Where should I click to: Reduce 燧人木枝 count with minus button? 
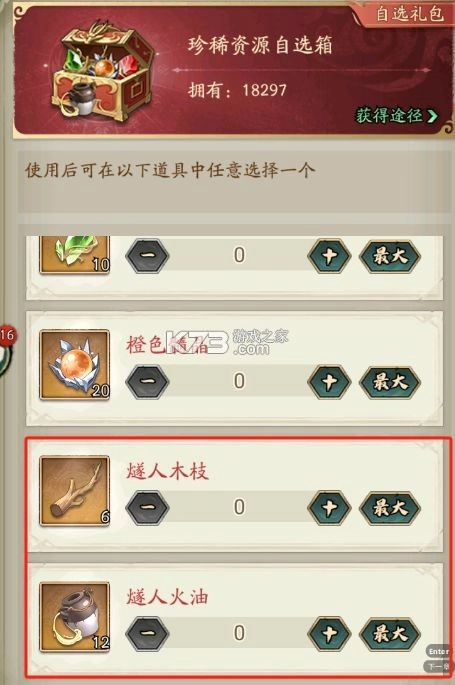click(x=148, y=508)
